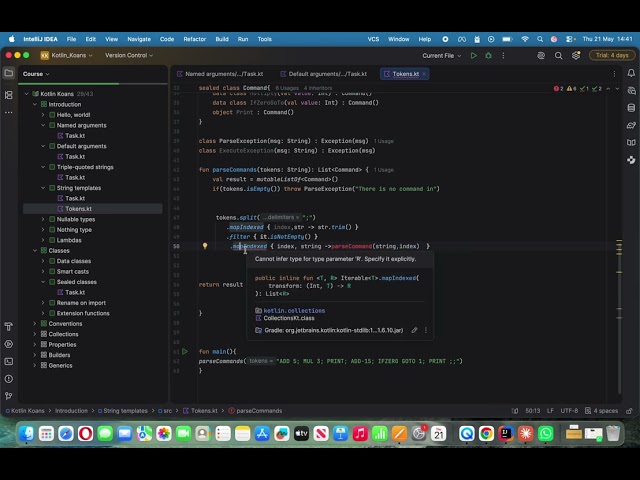Open Build tool window hammer icon

[9, 327]
